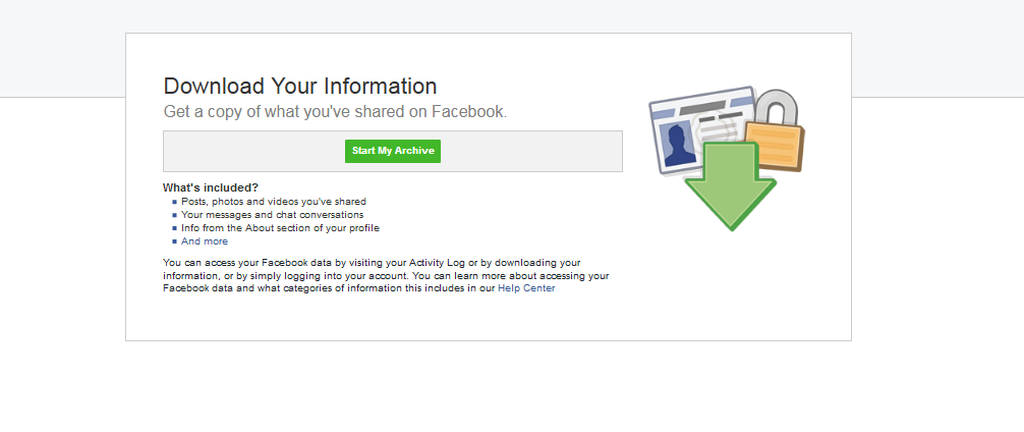
Task: Click 'Posts, photos and videos you've shared' text
Action: click(273, 202)
